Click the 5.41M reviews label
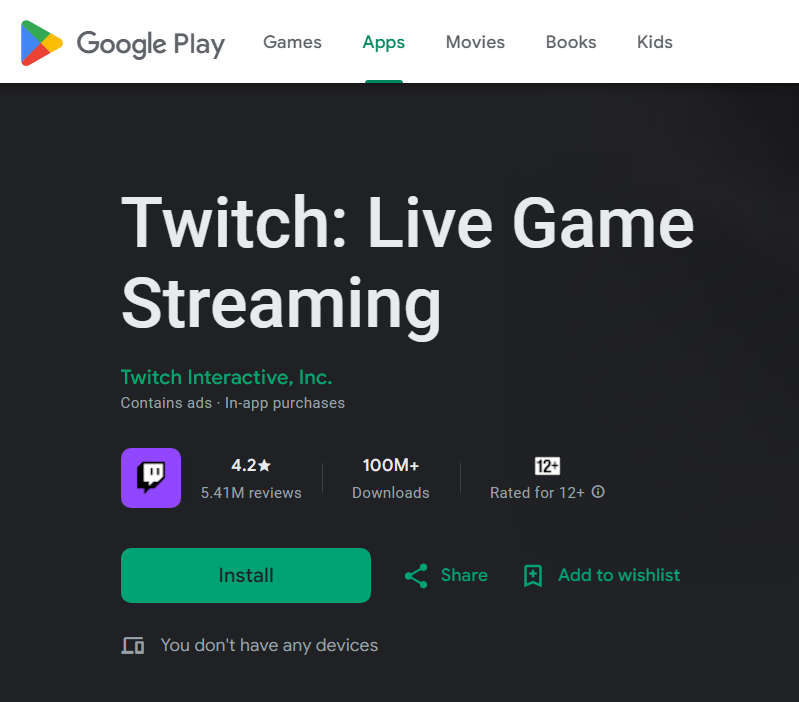This screenshot has height=702, width=799. [251, 493]
